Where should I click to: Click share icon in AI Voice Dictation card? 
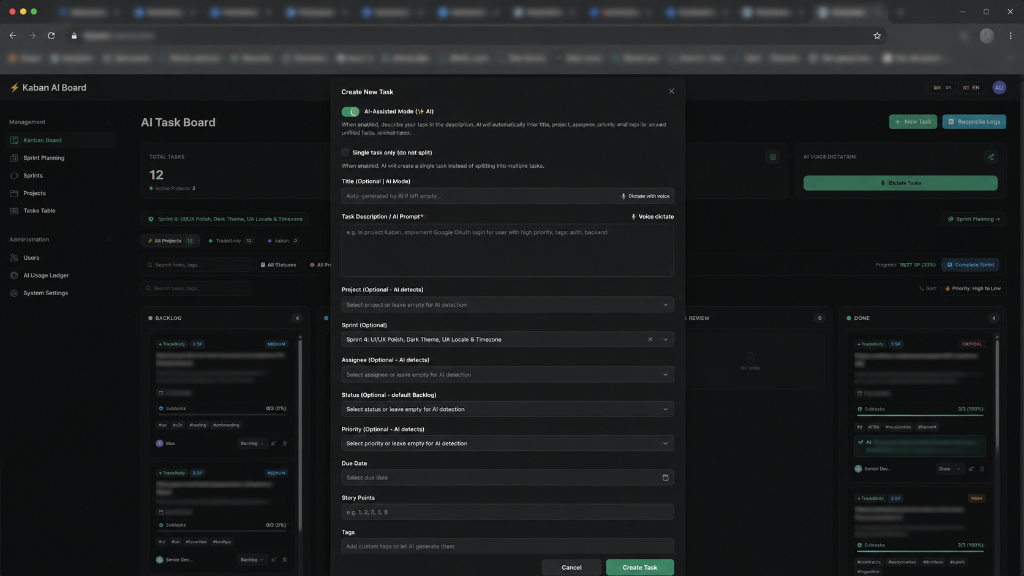point(991,157)
